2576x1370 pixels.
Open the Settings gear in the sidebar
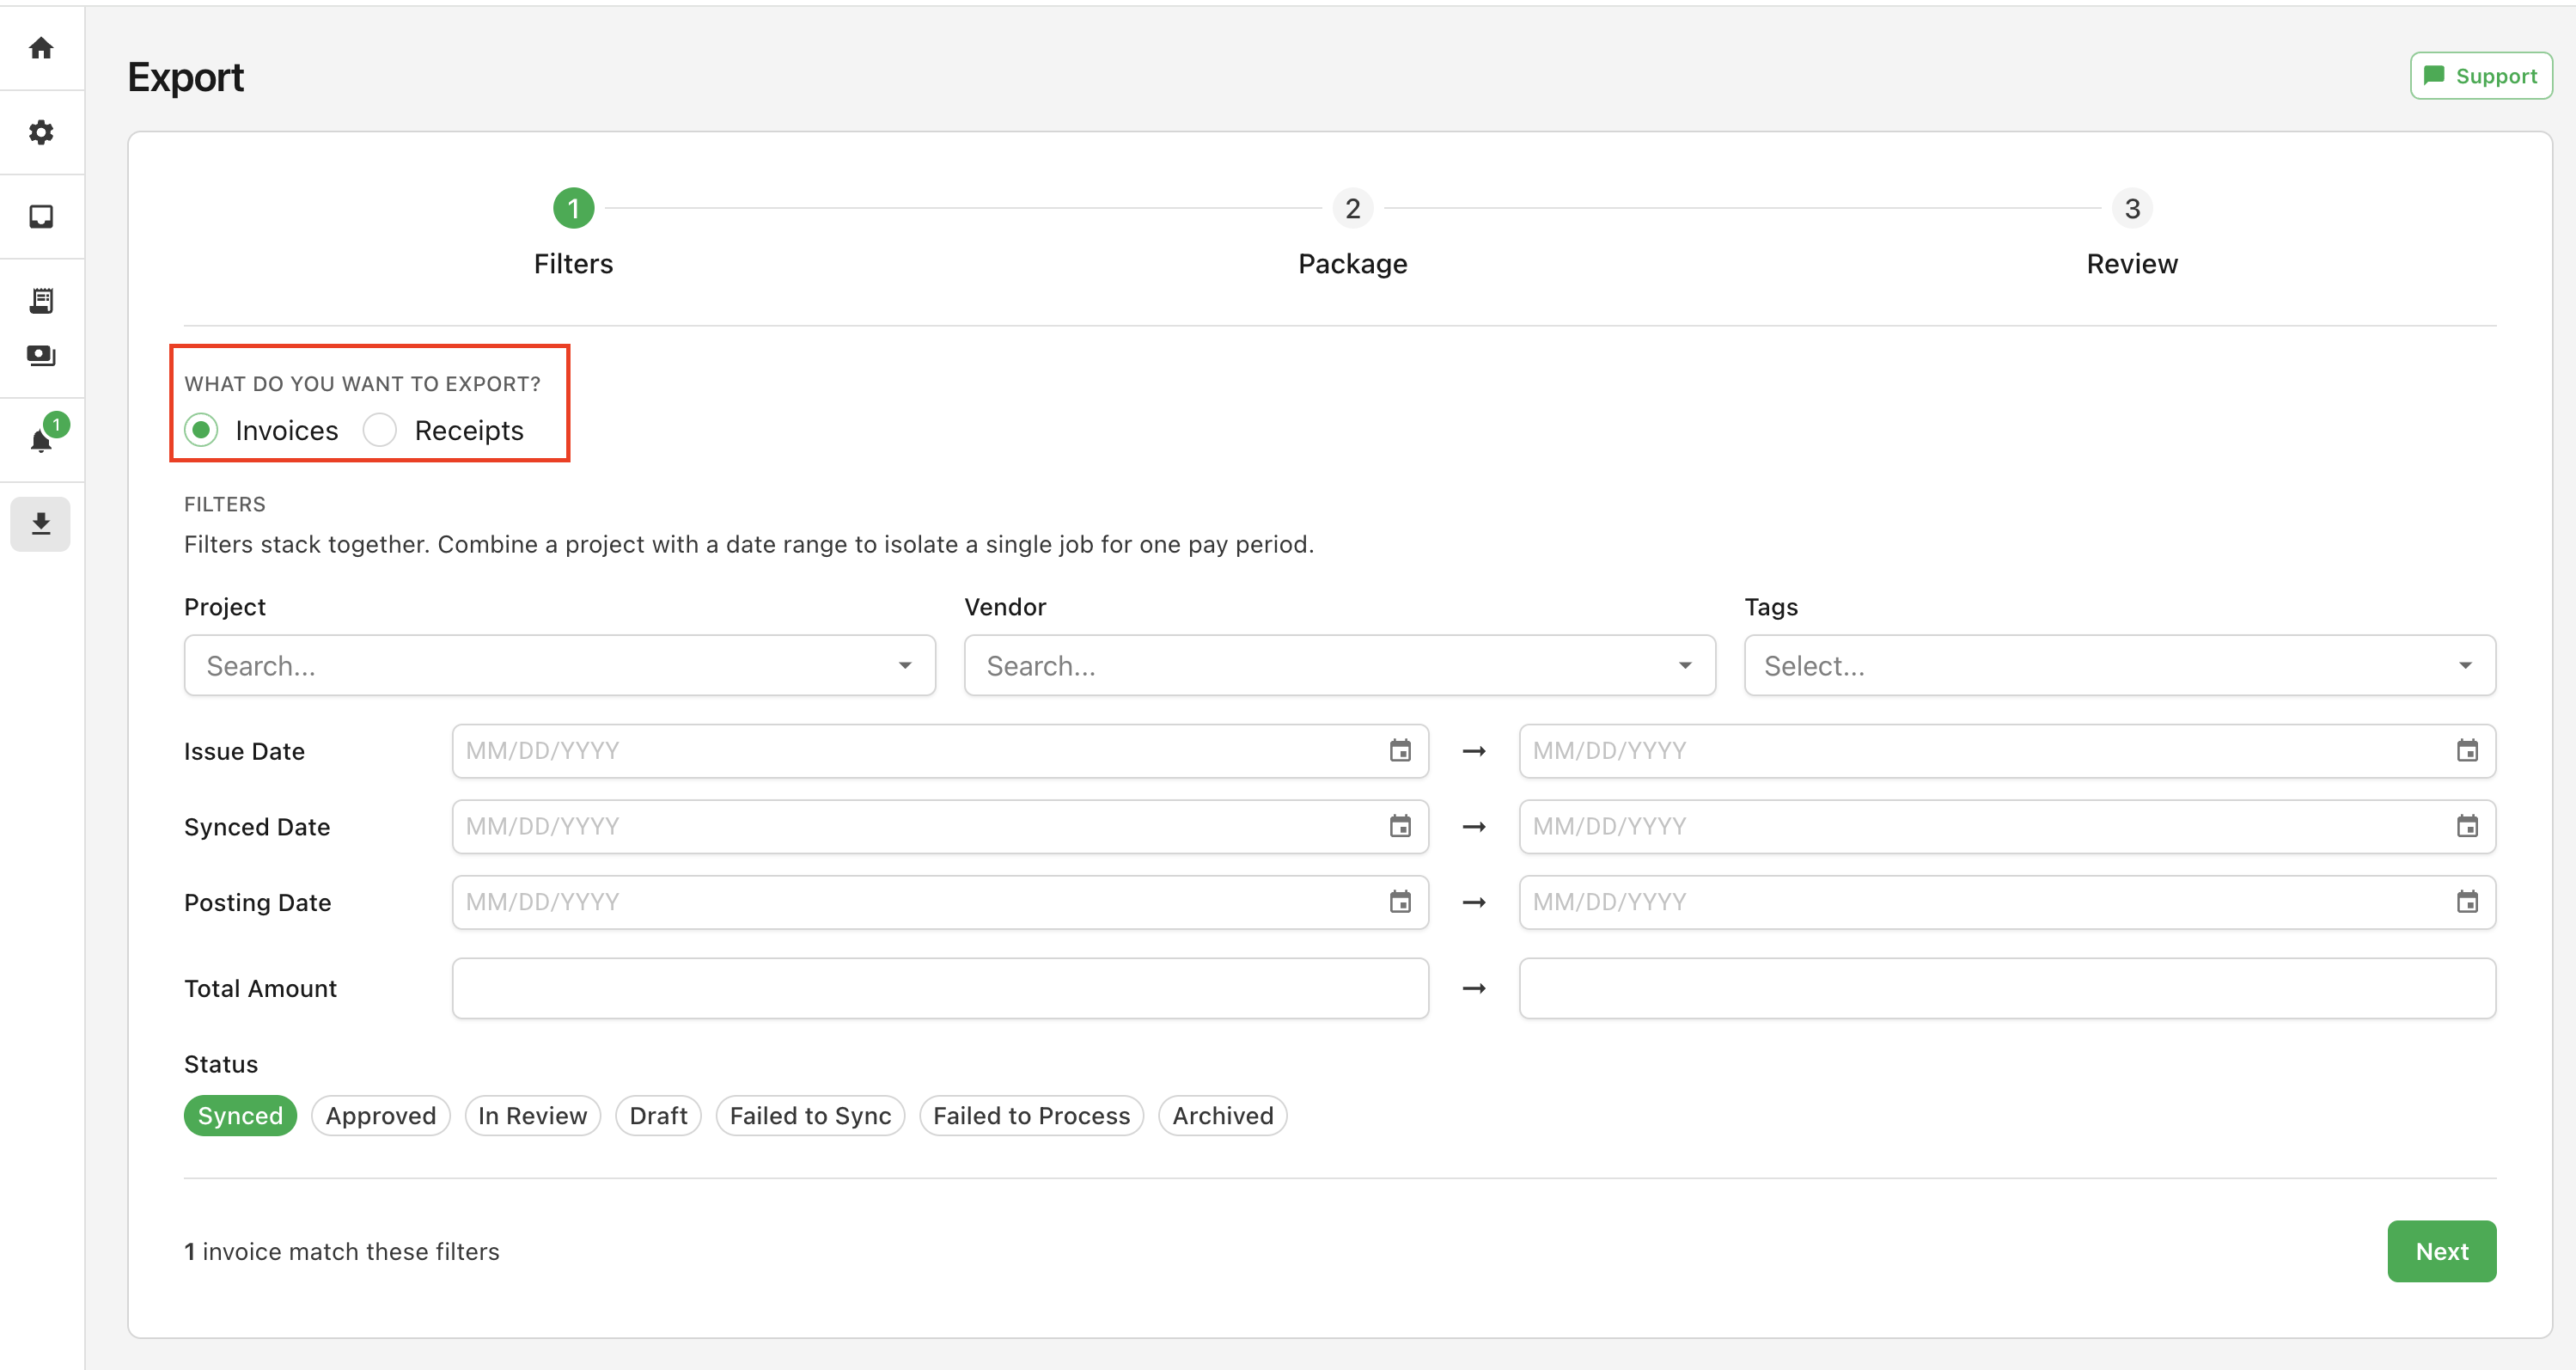[41, 132]
